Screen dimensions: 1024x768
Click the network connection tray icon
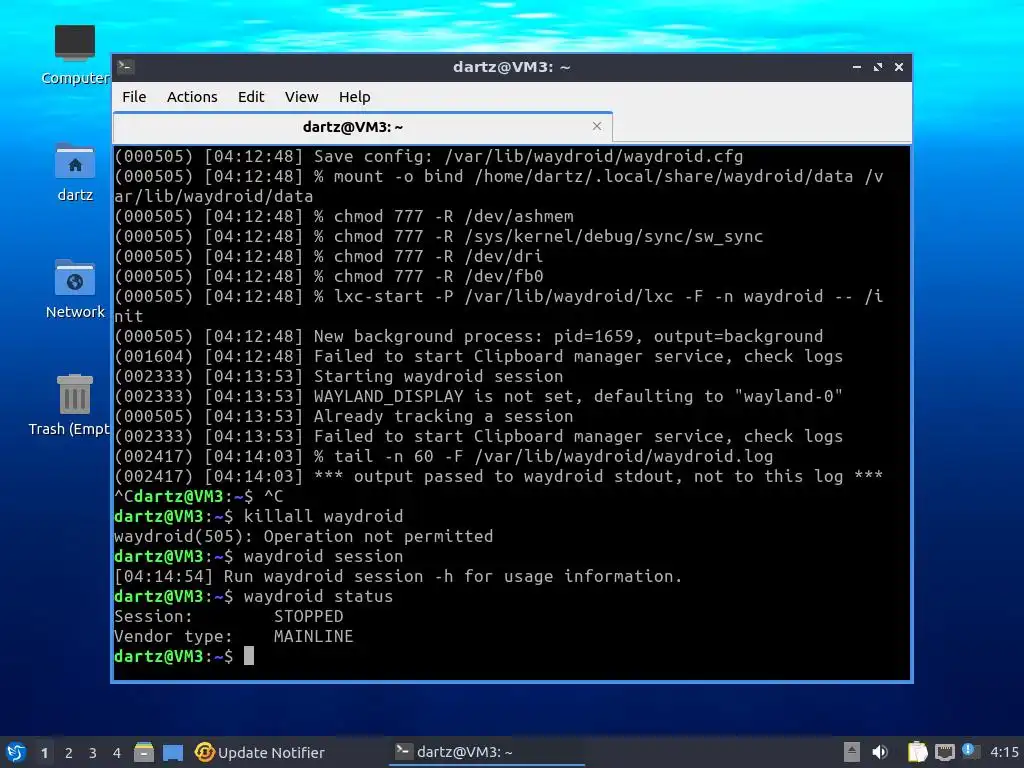coord(944,752)
